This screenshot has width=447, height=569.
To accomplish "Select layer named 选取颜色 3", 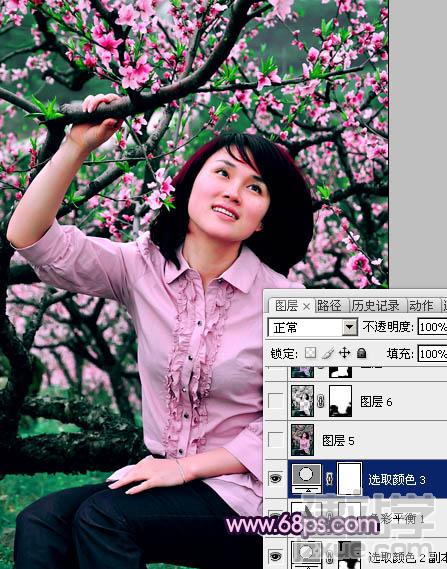I will pos(397,479).
